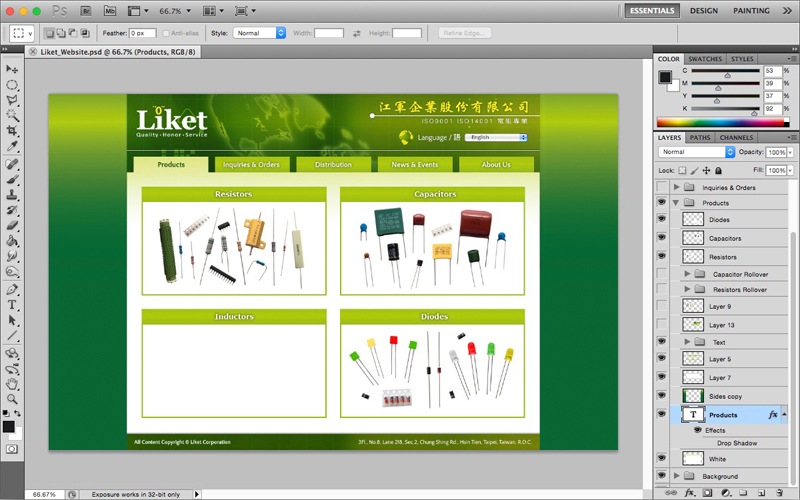Click the delete layer trash icon
This screenshot has height=500, width=800.
coord(778,493)
